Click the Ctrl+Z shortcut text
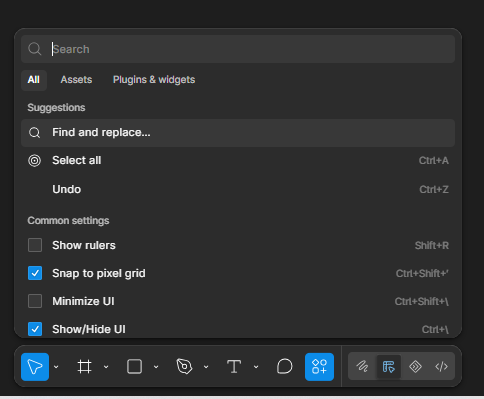 click(x=434, y=189)
